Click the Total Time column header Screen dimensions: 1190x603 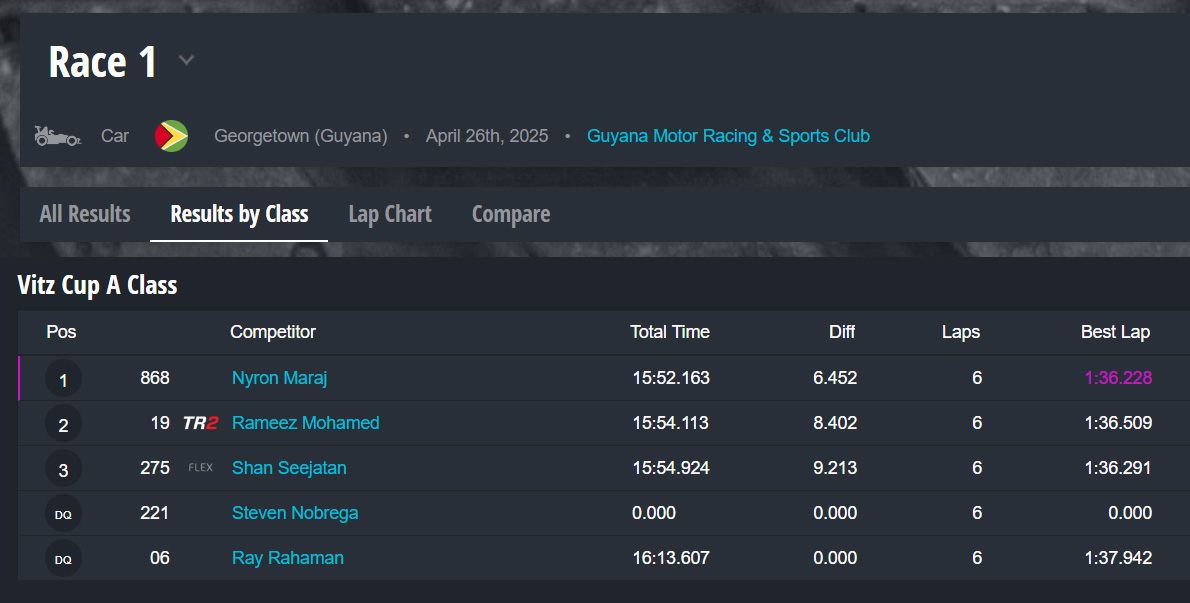coord(669,332)
